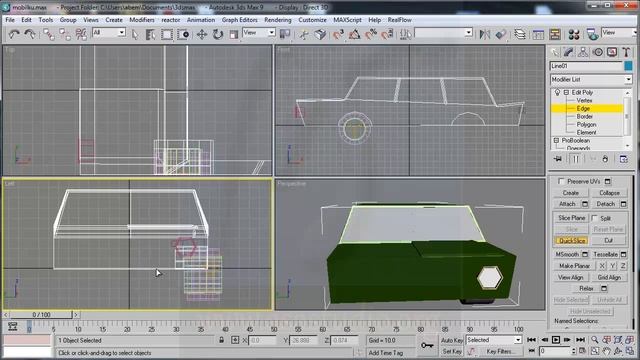Click the Slice Plane button
Screen dimensions: 640x360
[571, 218]
